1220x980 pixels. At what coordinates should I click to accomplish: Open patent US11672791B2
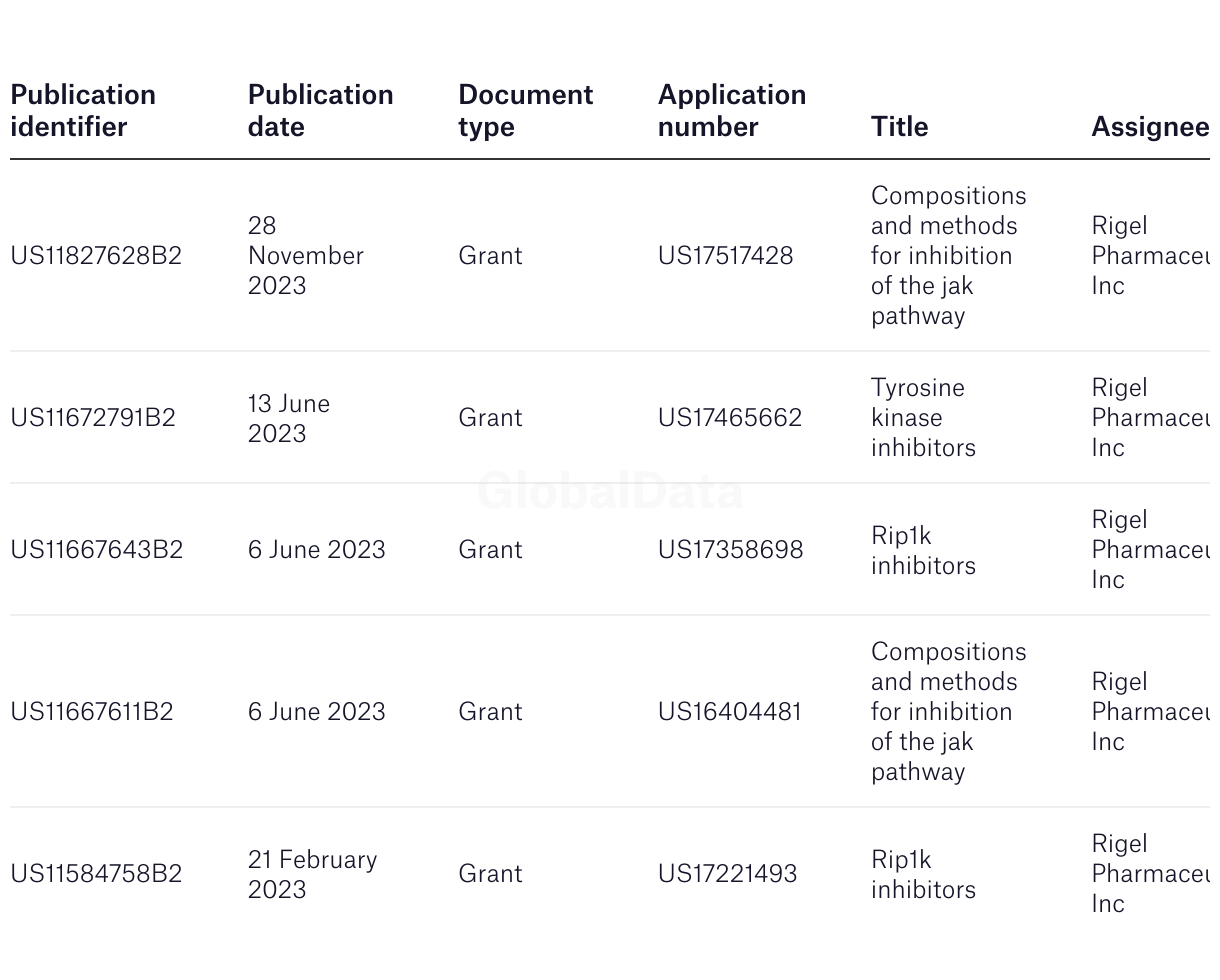coord(93,418)
